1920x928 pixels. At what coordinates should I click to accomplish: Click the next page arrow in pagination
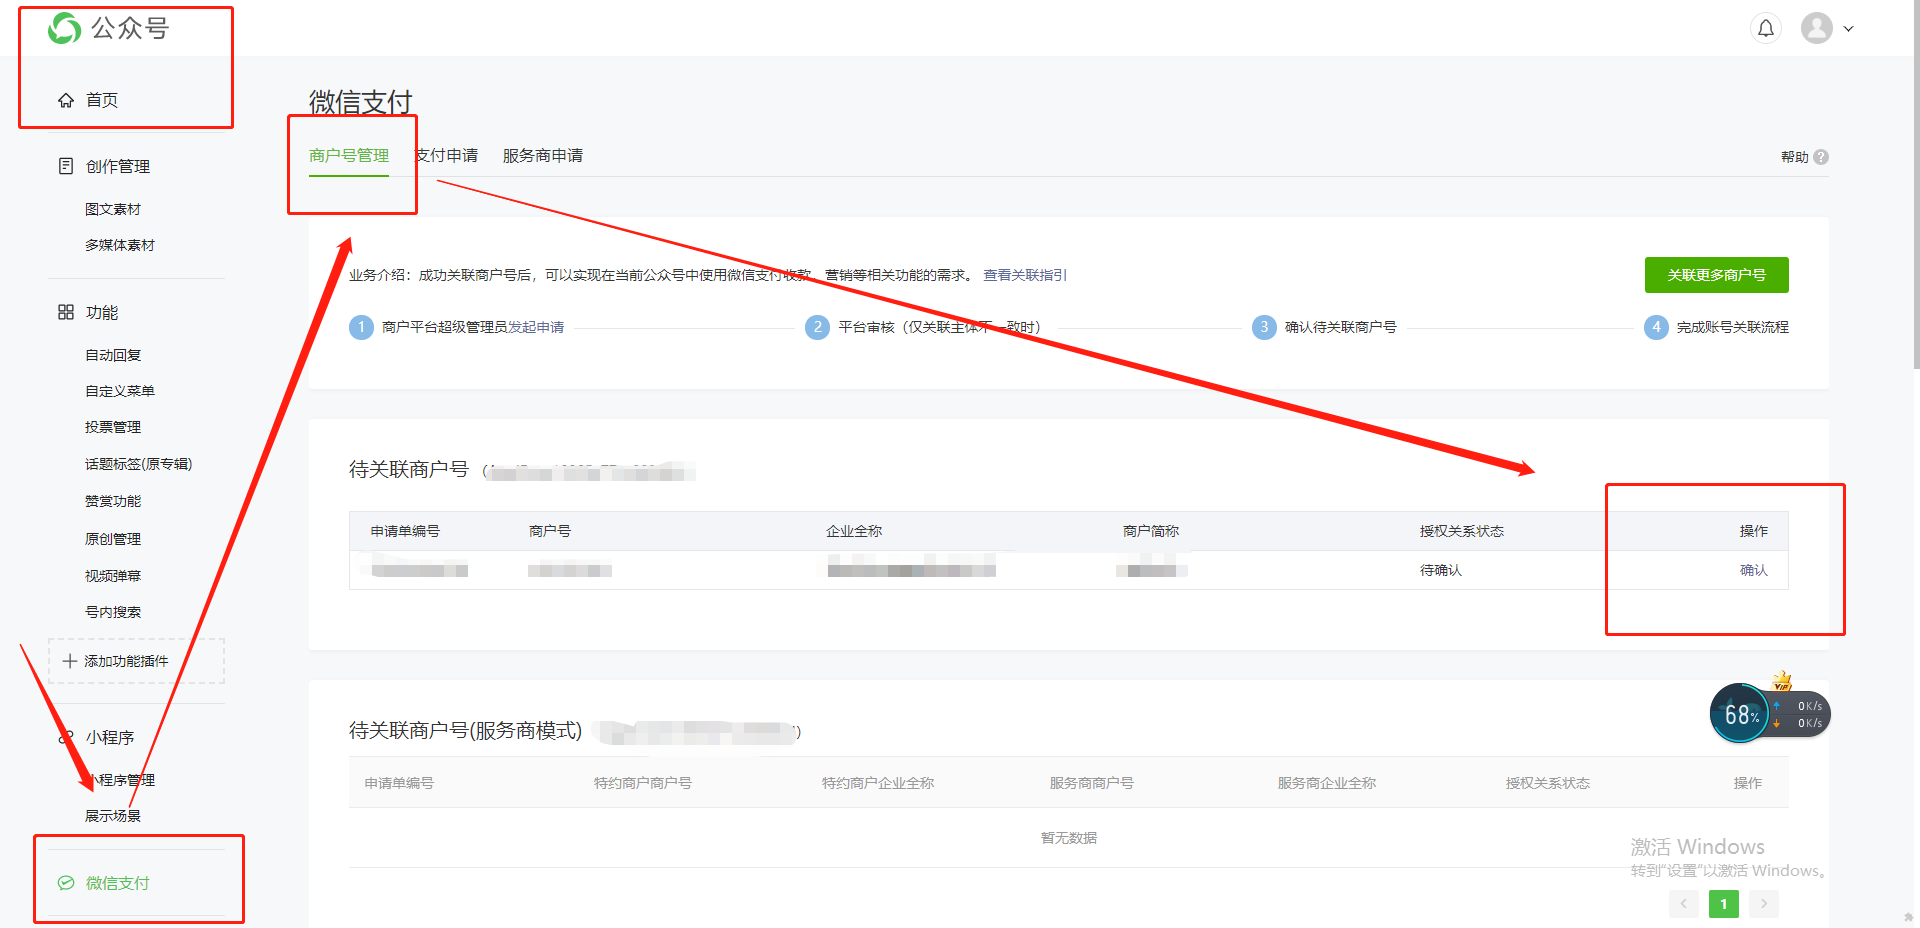[x=1764, y=904]
